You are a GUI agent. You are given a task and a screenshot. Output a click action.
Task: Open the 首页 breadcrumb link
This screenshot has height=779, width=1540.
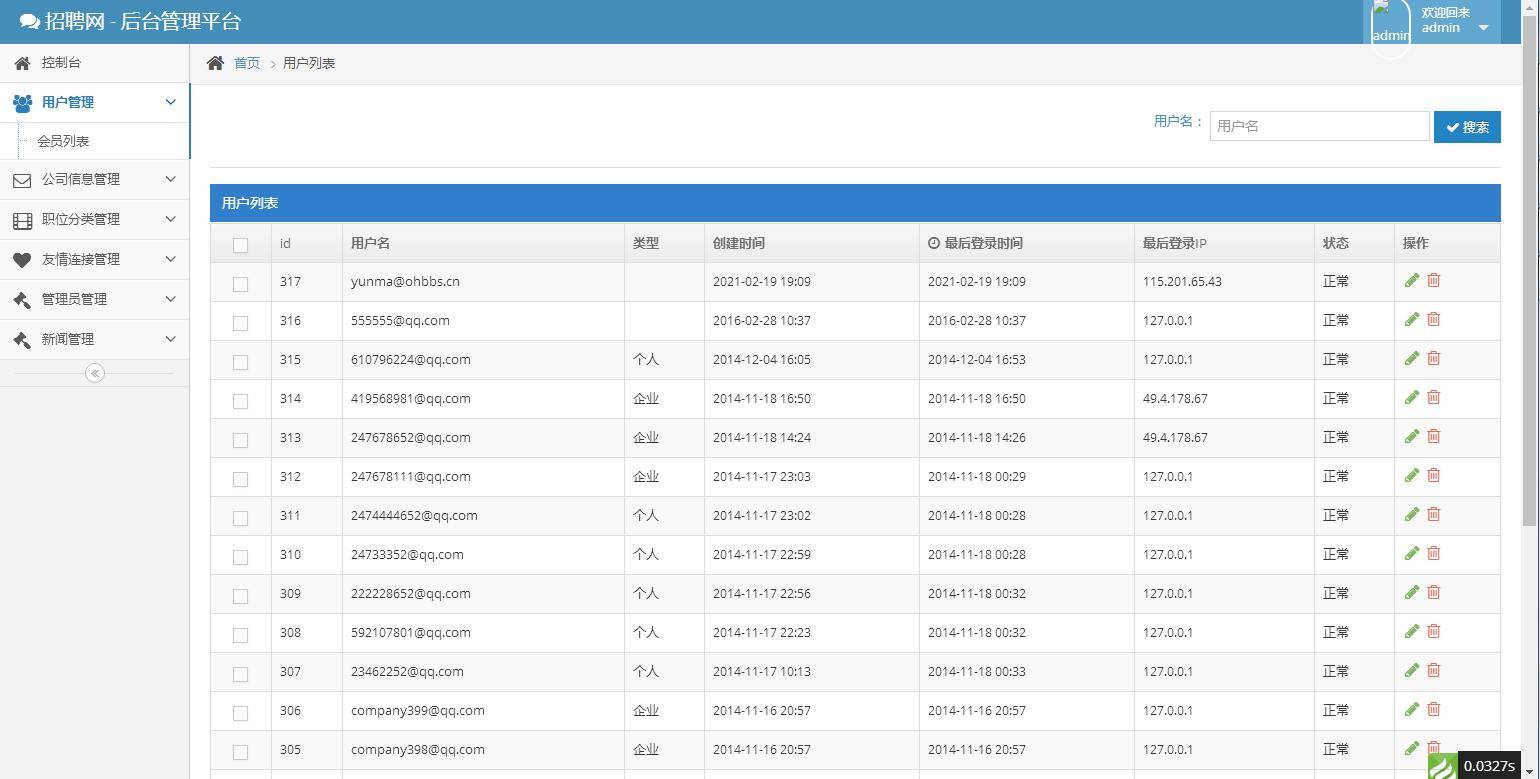click(247, 62)
